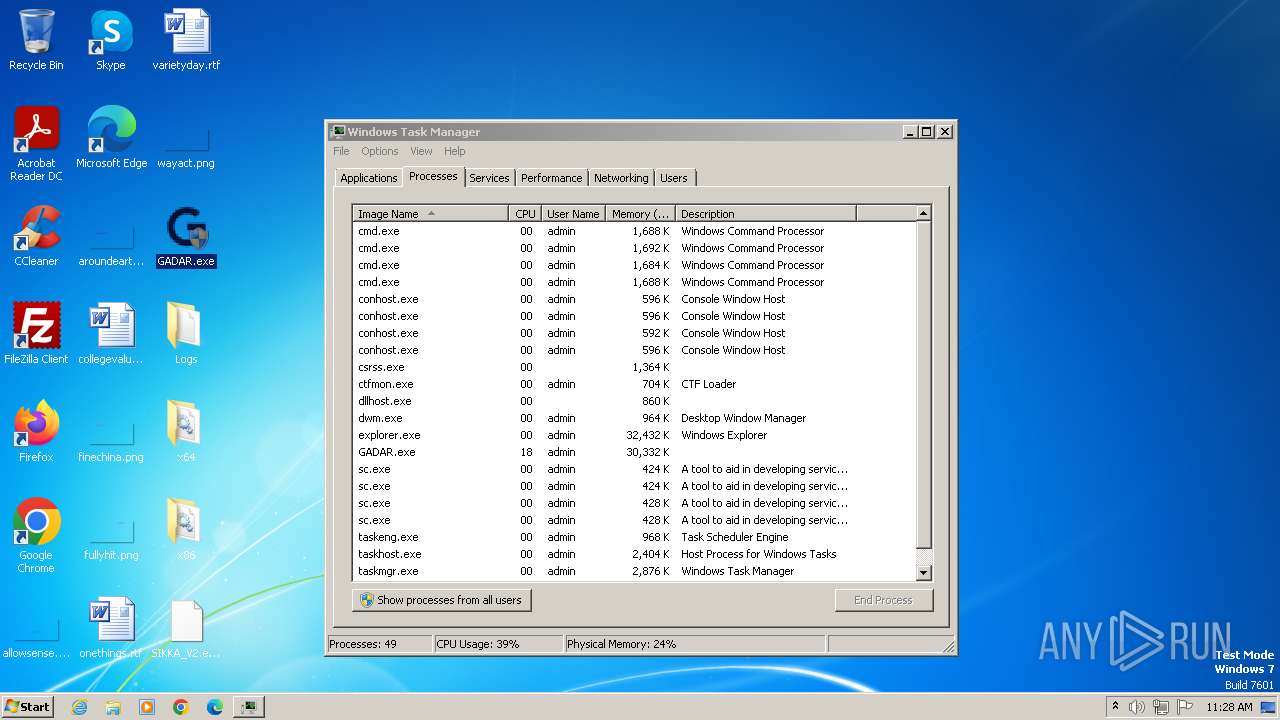
Task: Open Chrome from the taskbar
Action: (x=181, y=707)
